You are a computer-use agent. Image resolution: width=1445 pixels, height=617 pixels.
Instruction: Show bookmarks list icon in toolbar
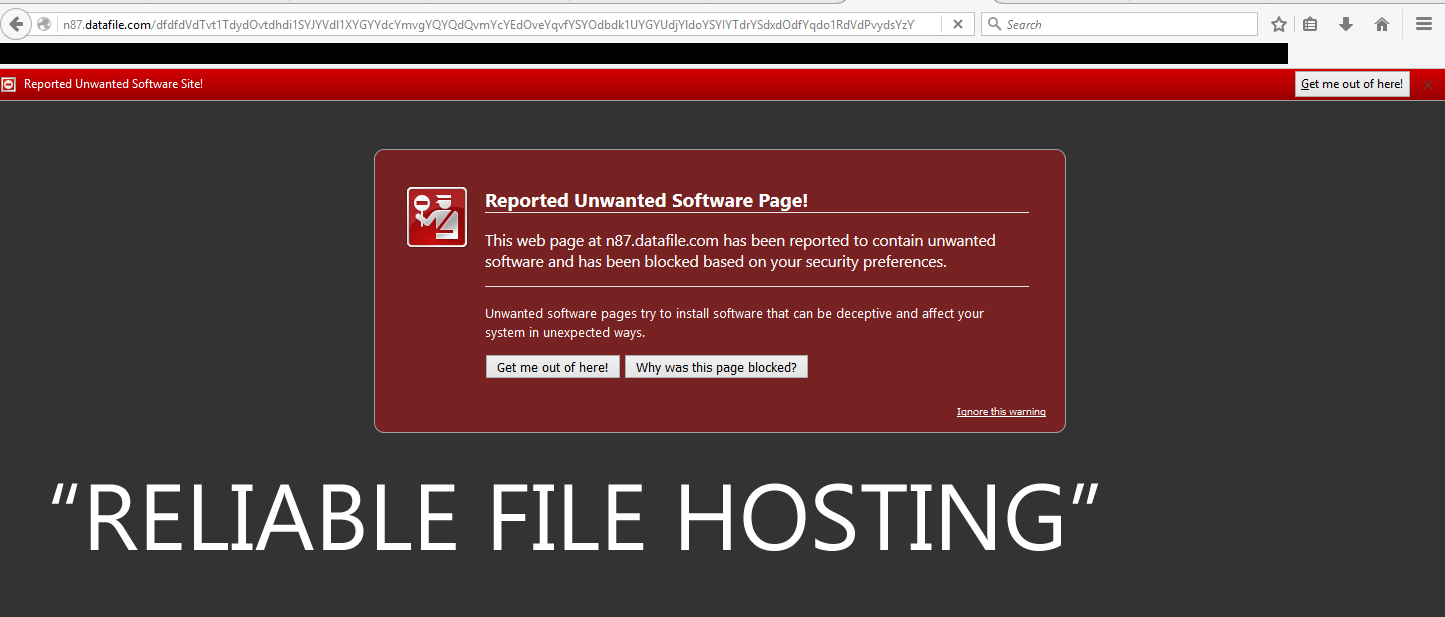[x=1310, y=24]
